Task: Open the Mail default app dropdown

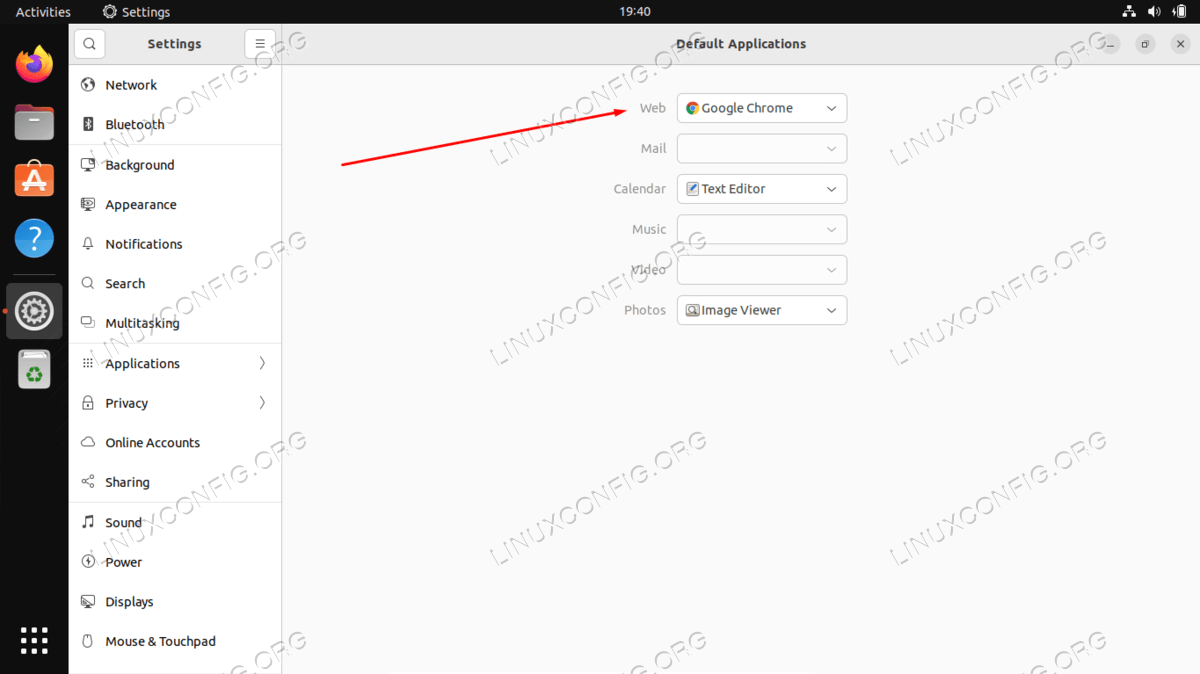Action: [x=762, y=148]
